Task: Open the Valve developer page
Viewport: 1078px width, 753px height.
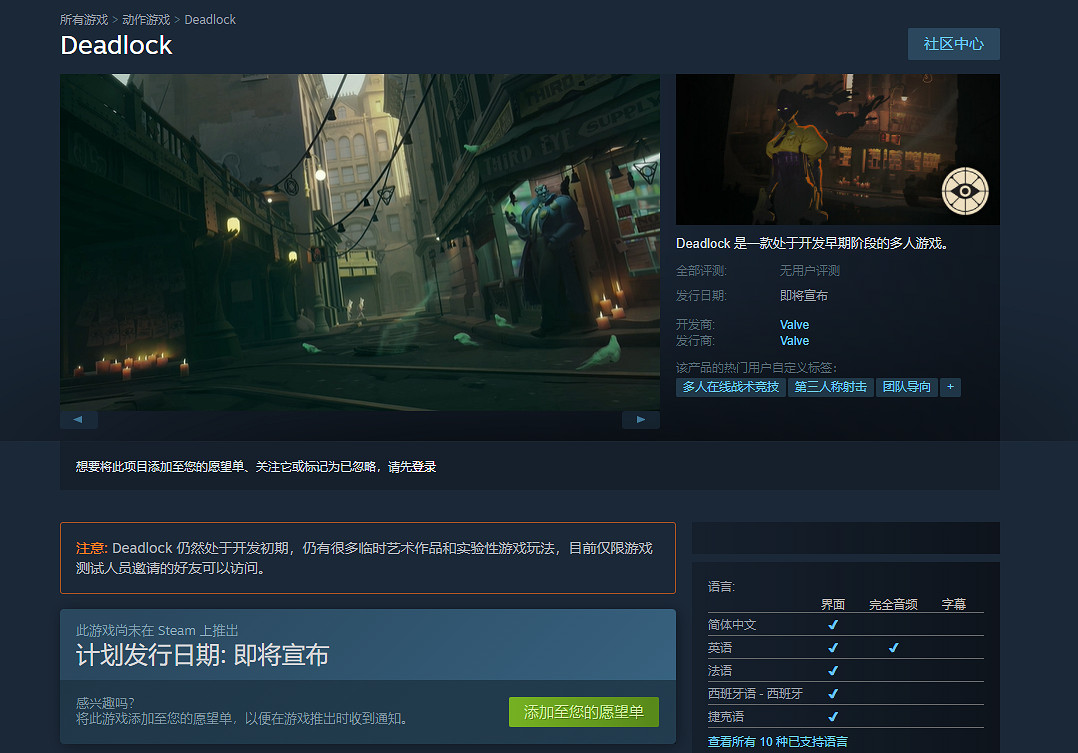Action: tap(793, 324)
